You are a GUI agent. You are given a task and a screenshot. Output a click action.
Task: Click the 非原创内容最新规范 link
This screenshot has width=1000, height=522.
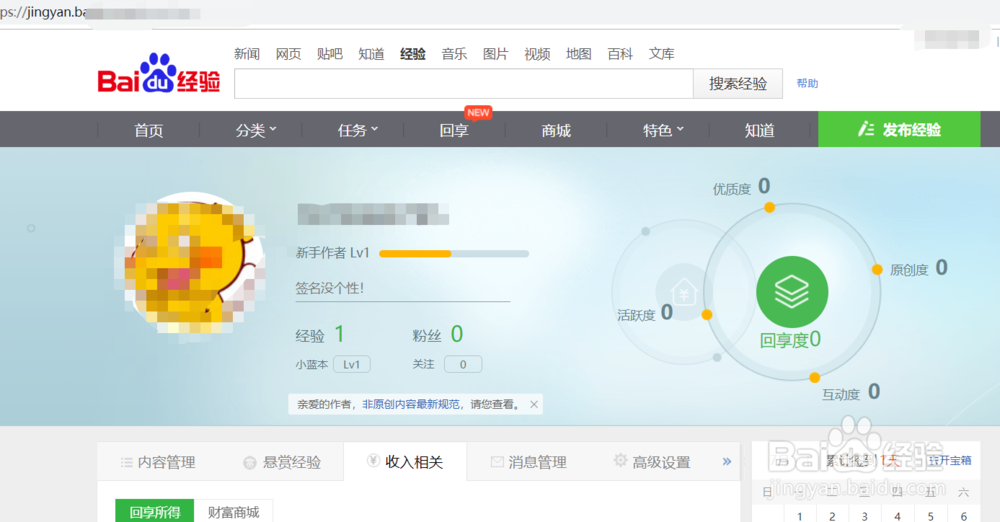click(411, 404)
